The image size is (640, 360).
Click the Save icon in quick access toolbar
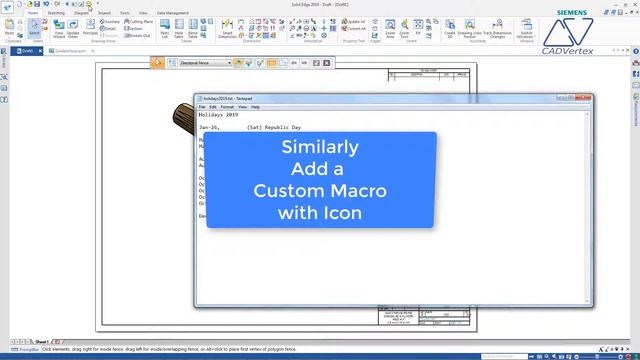(37, 4)
